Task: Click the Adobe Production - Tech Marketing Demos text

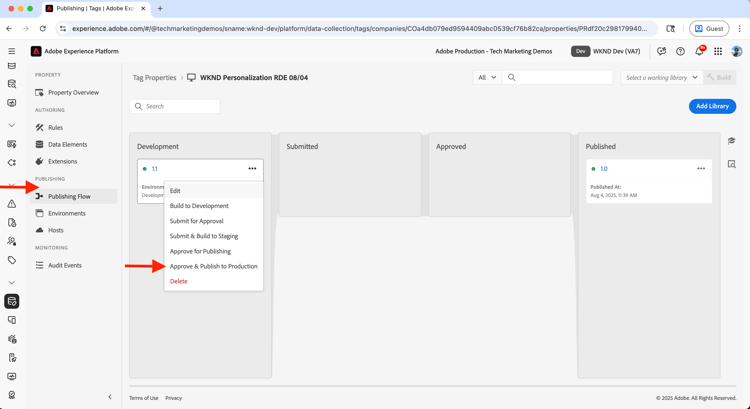Action: (x=494, y=51)
